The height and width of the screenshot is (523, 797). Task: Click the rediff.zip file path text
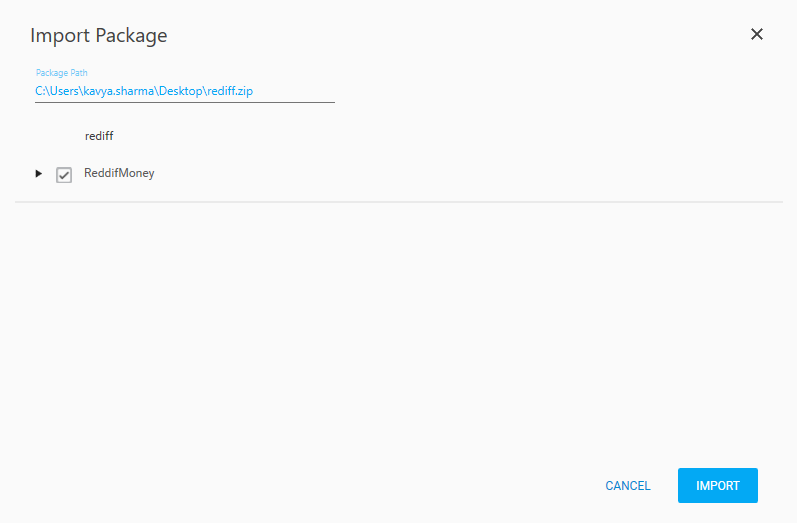click(145, 91)
